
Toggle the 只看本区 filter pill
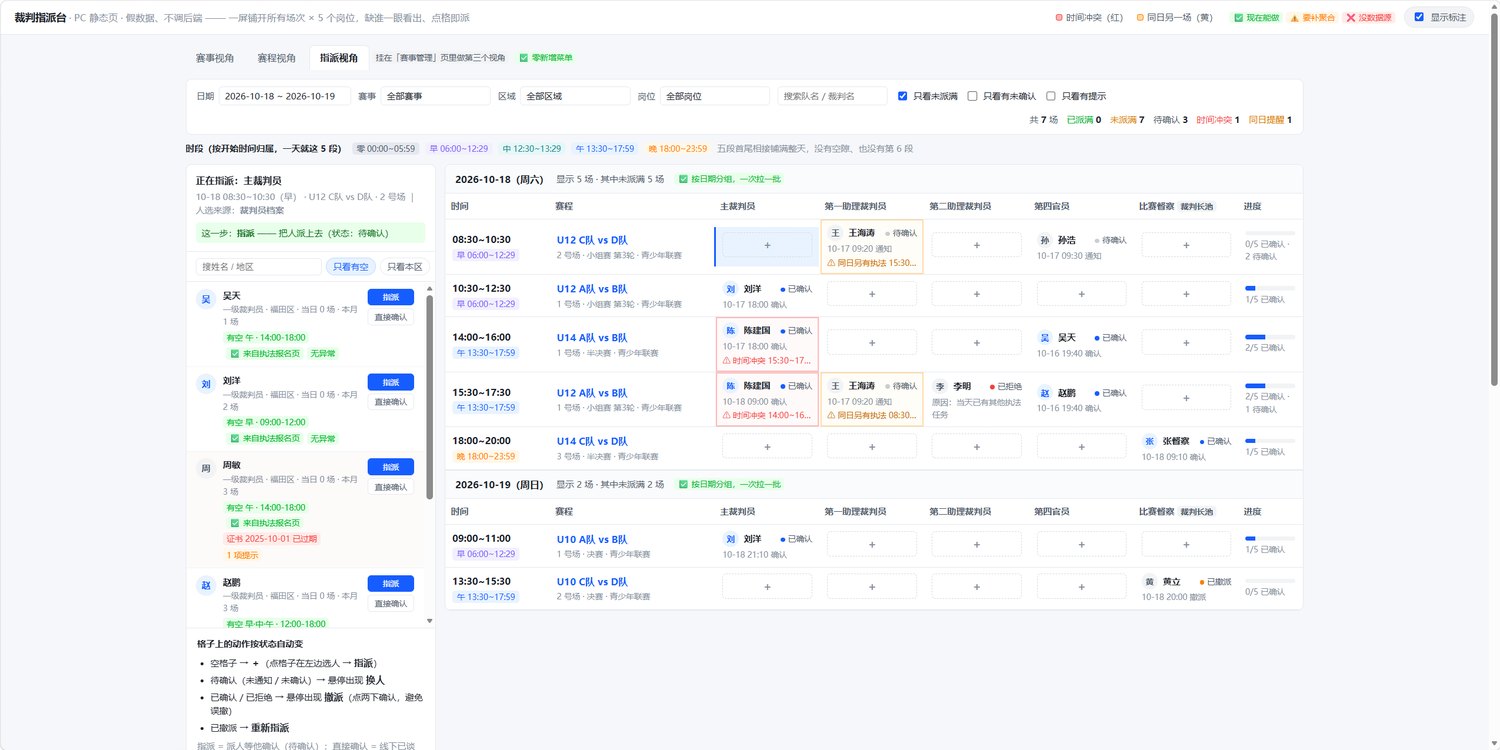coord(405,267)
